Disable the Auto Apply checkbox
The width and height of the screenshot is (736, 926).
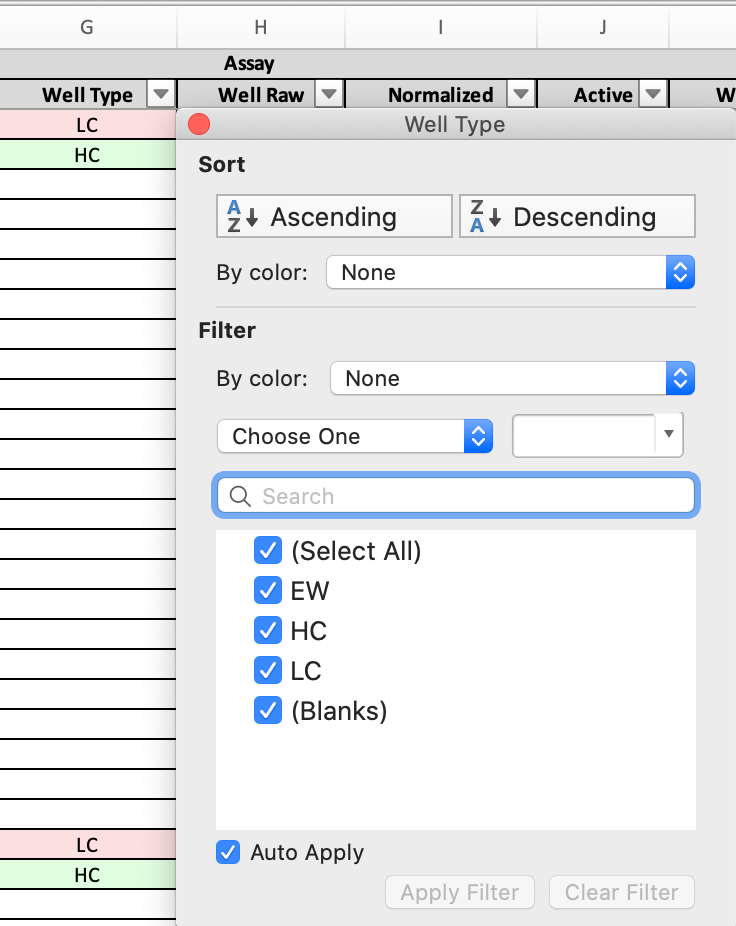(227, 852)
